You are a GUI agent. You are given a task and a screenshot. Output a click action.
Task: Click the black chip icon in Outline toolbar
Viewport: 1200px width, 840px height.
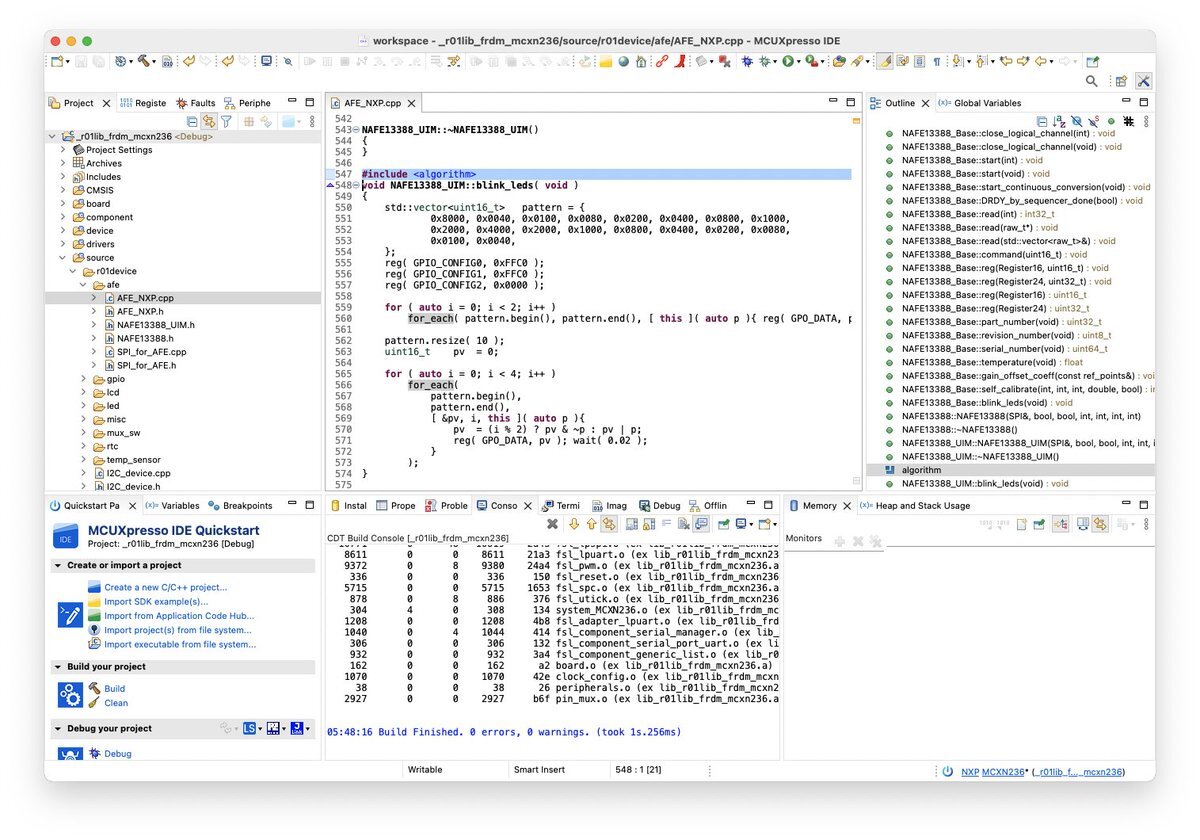(1128, 122)
